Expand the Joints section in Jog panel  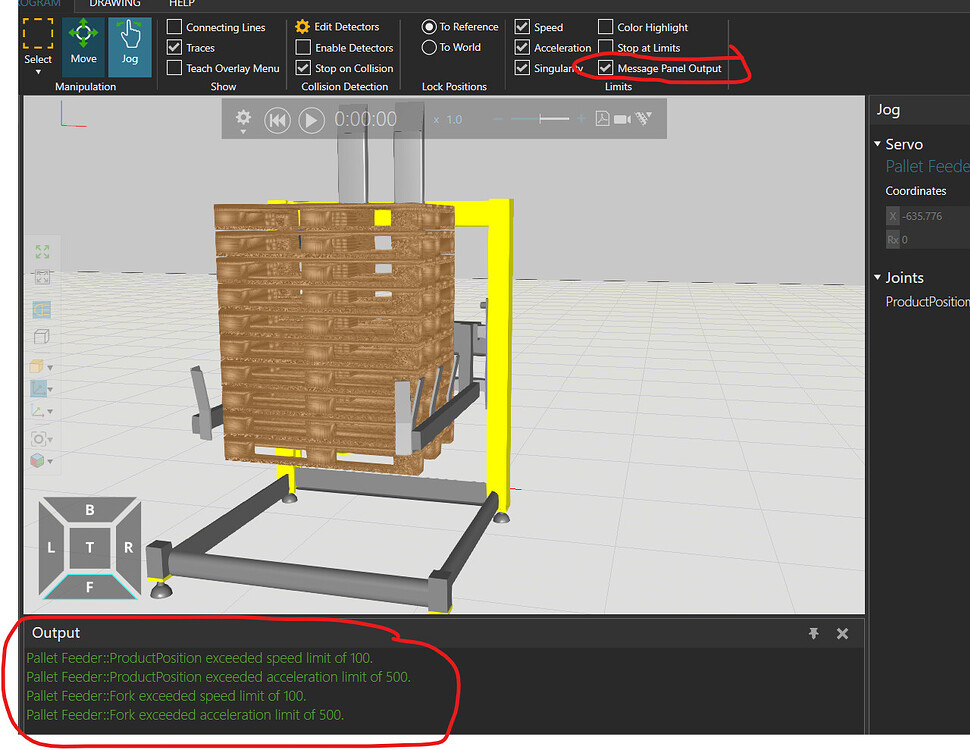[878, 277]
